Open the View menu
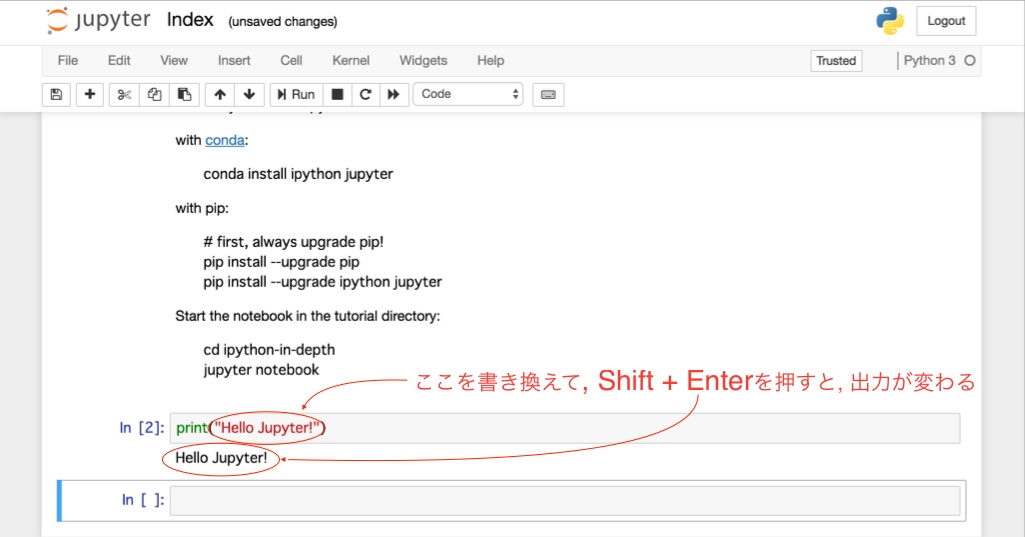The width and height of the screenshot is (1025, 537). pos(174,60)
